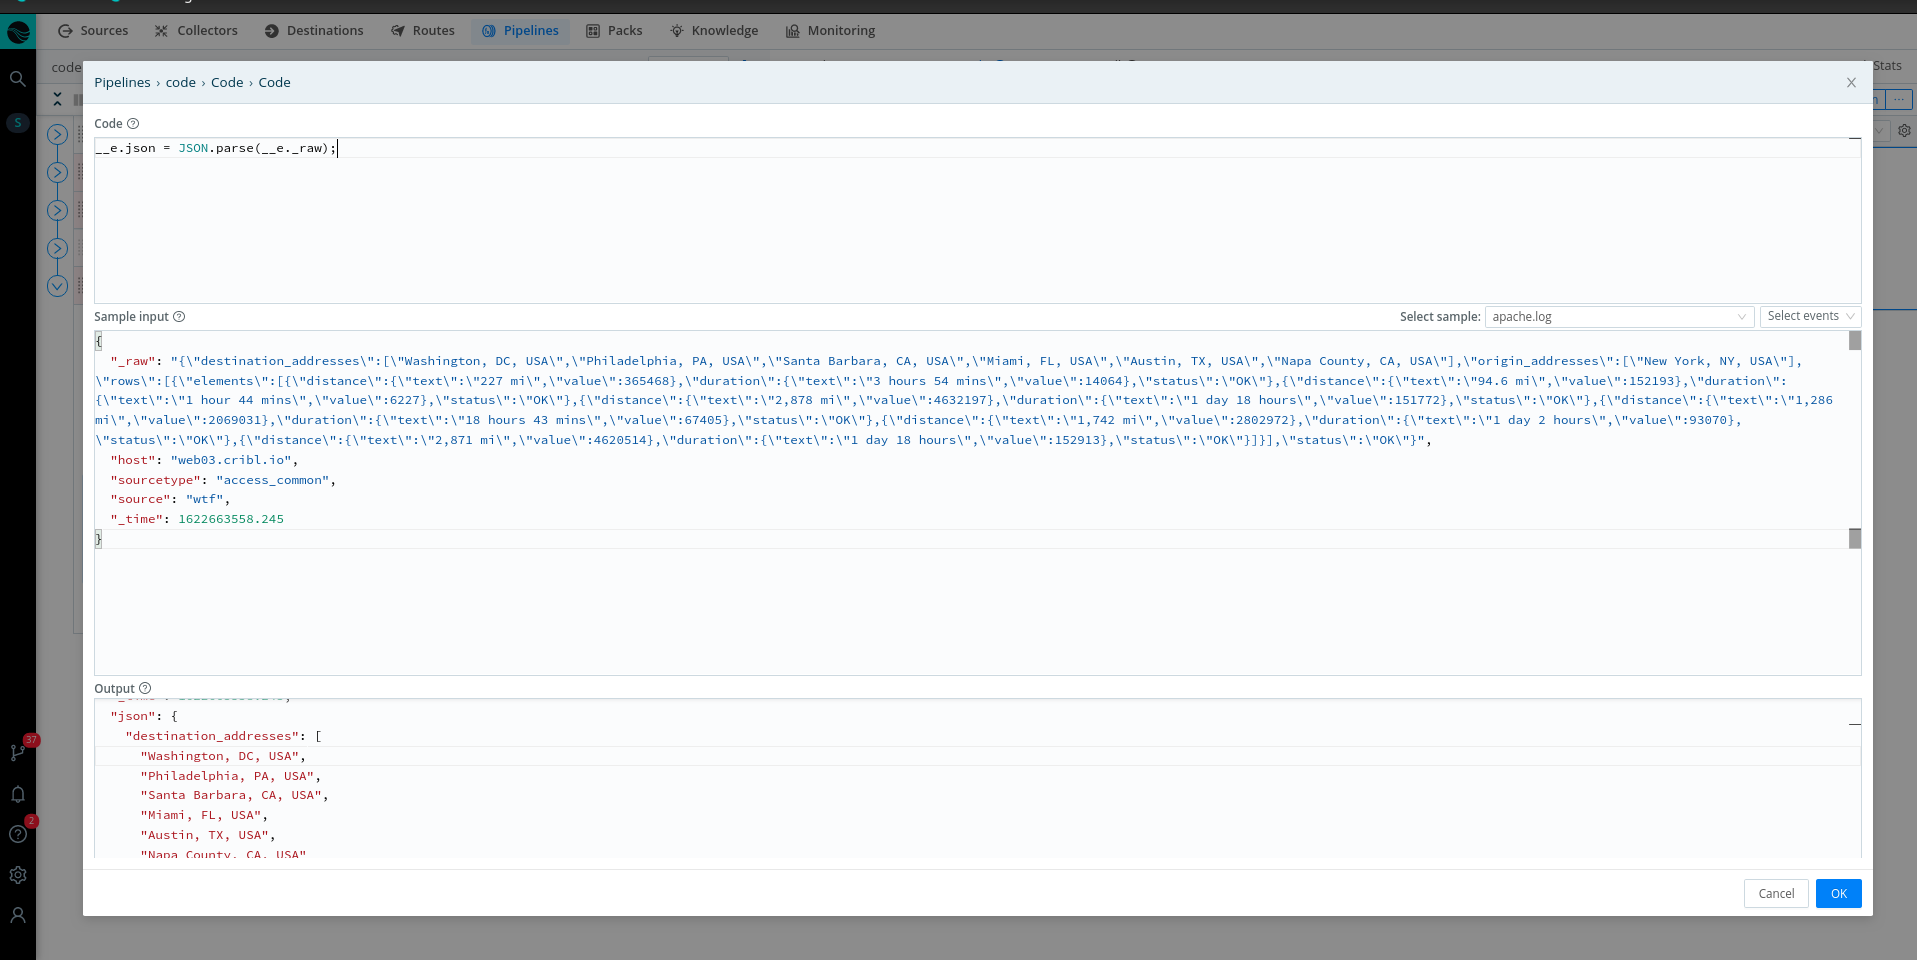
Task: Open the settings gear in the left sidebar
Action: 17,875
